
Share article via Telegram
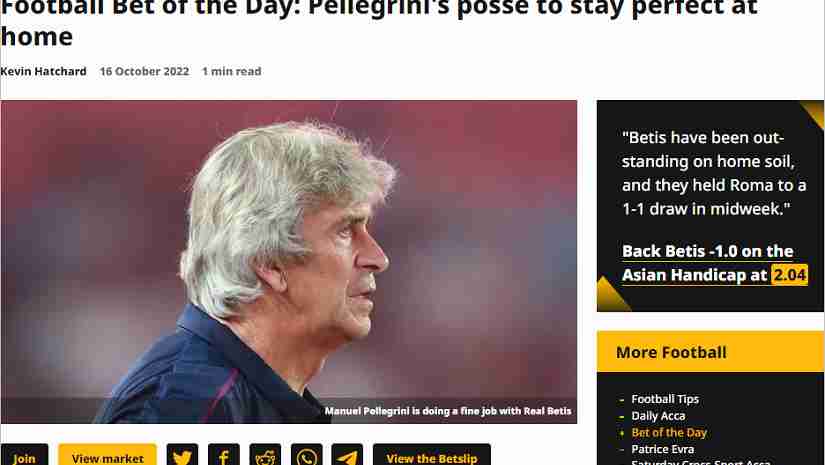(x=347, y=456)
